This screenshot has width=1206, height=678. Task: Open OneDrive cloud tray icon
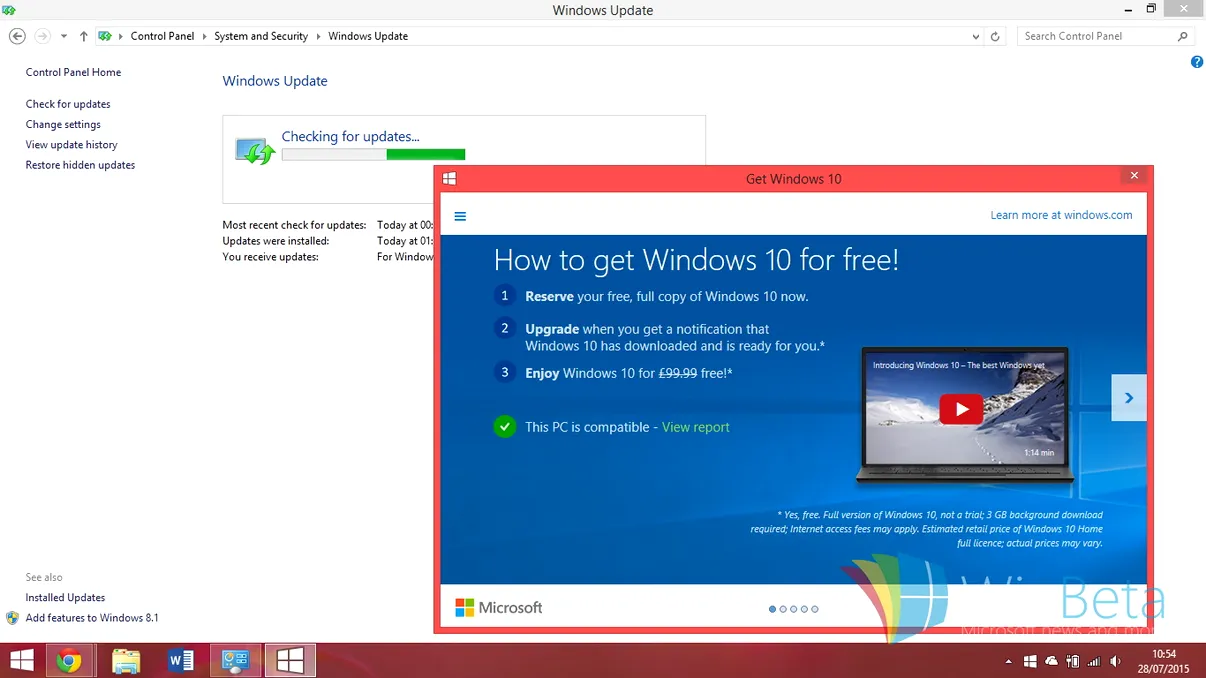click(x=1051, y=661)
